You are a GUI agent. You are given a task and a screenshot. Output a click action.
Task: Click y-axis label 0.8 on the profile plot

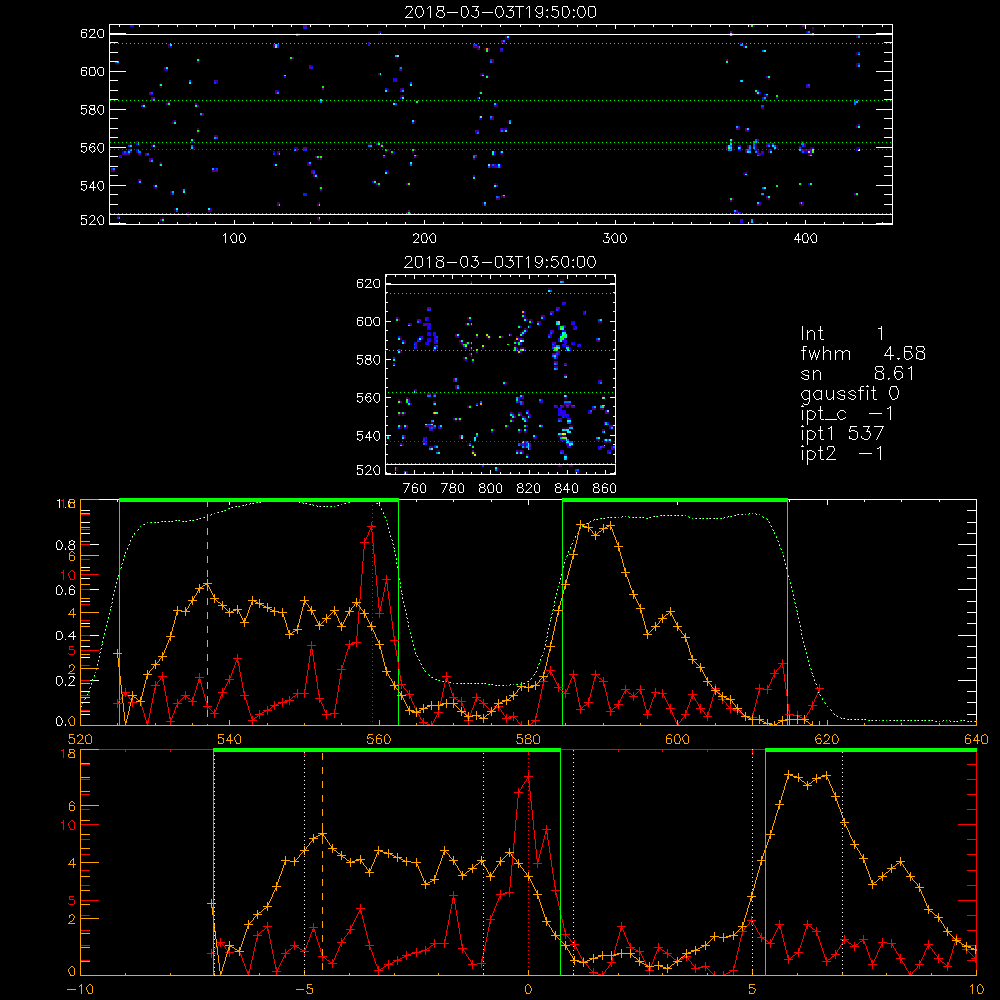click(65, 545)
